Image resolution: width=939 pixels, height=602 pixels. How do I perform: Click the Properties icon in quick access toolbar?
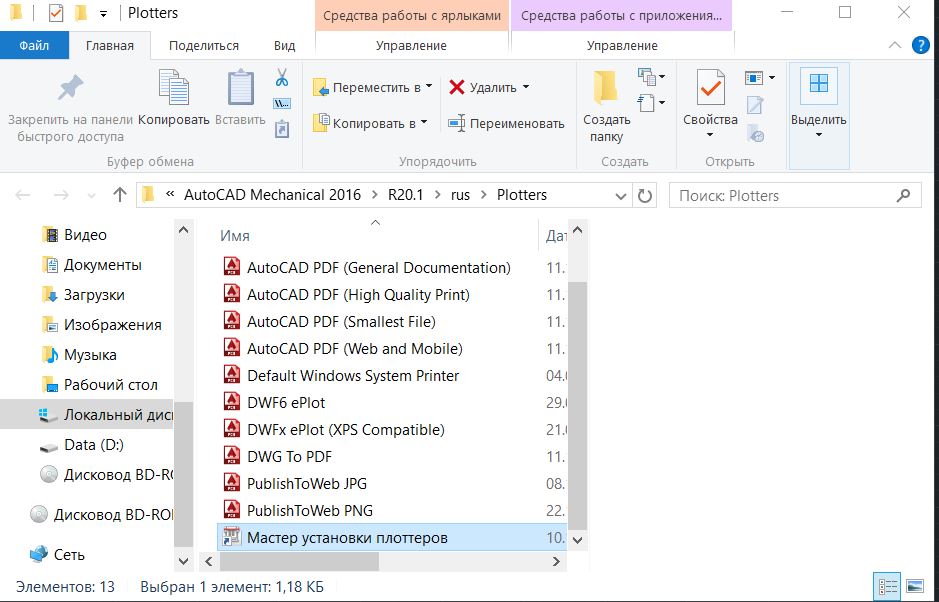click(56, 13)
